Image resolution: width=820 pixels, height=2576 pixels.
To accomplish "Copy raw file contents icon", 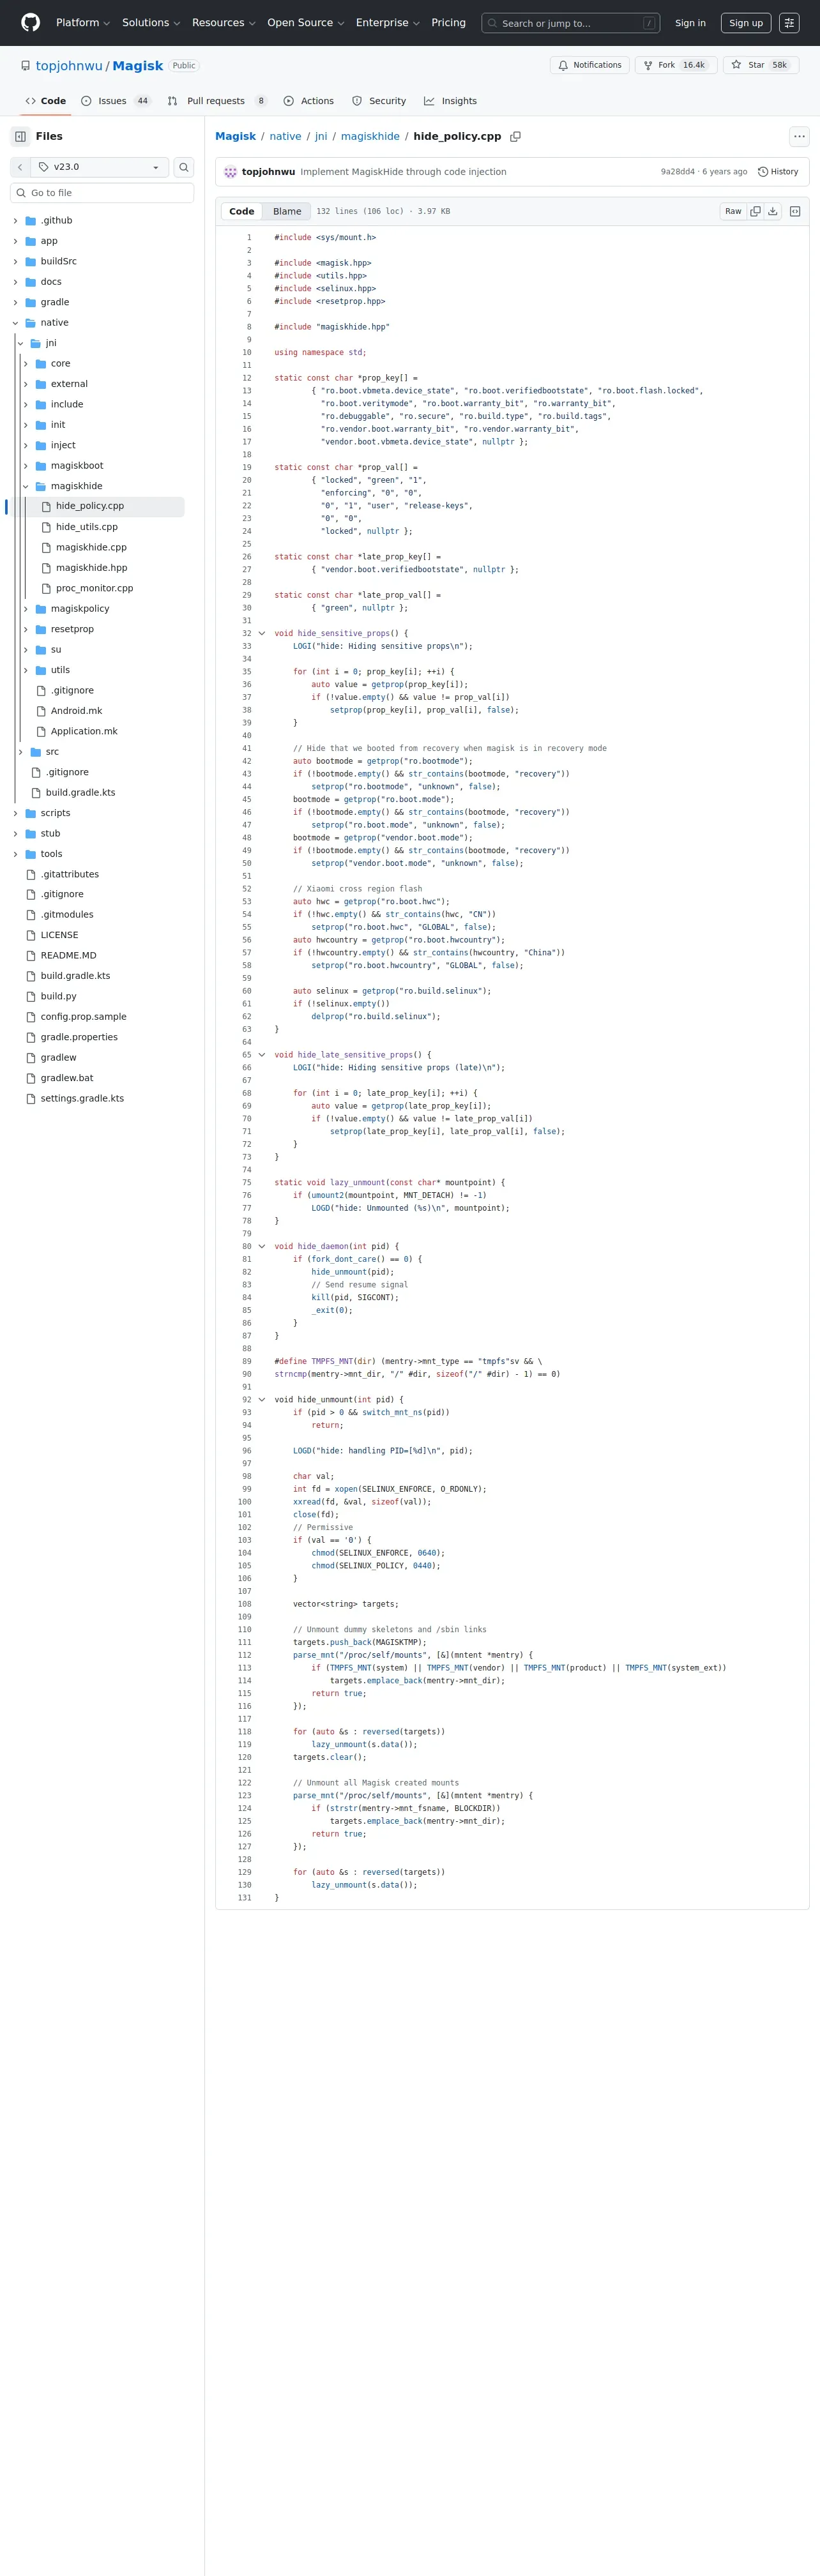I will pos(756,211).
